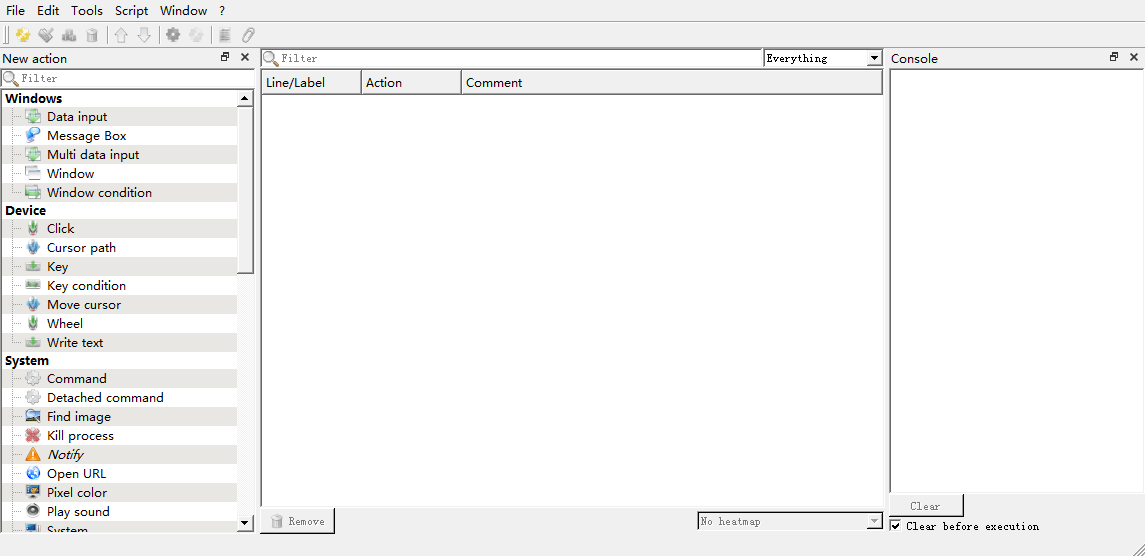Open the No heatmap dropdown

click(x=873, y=521)
